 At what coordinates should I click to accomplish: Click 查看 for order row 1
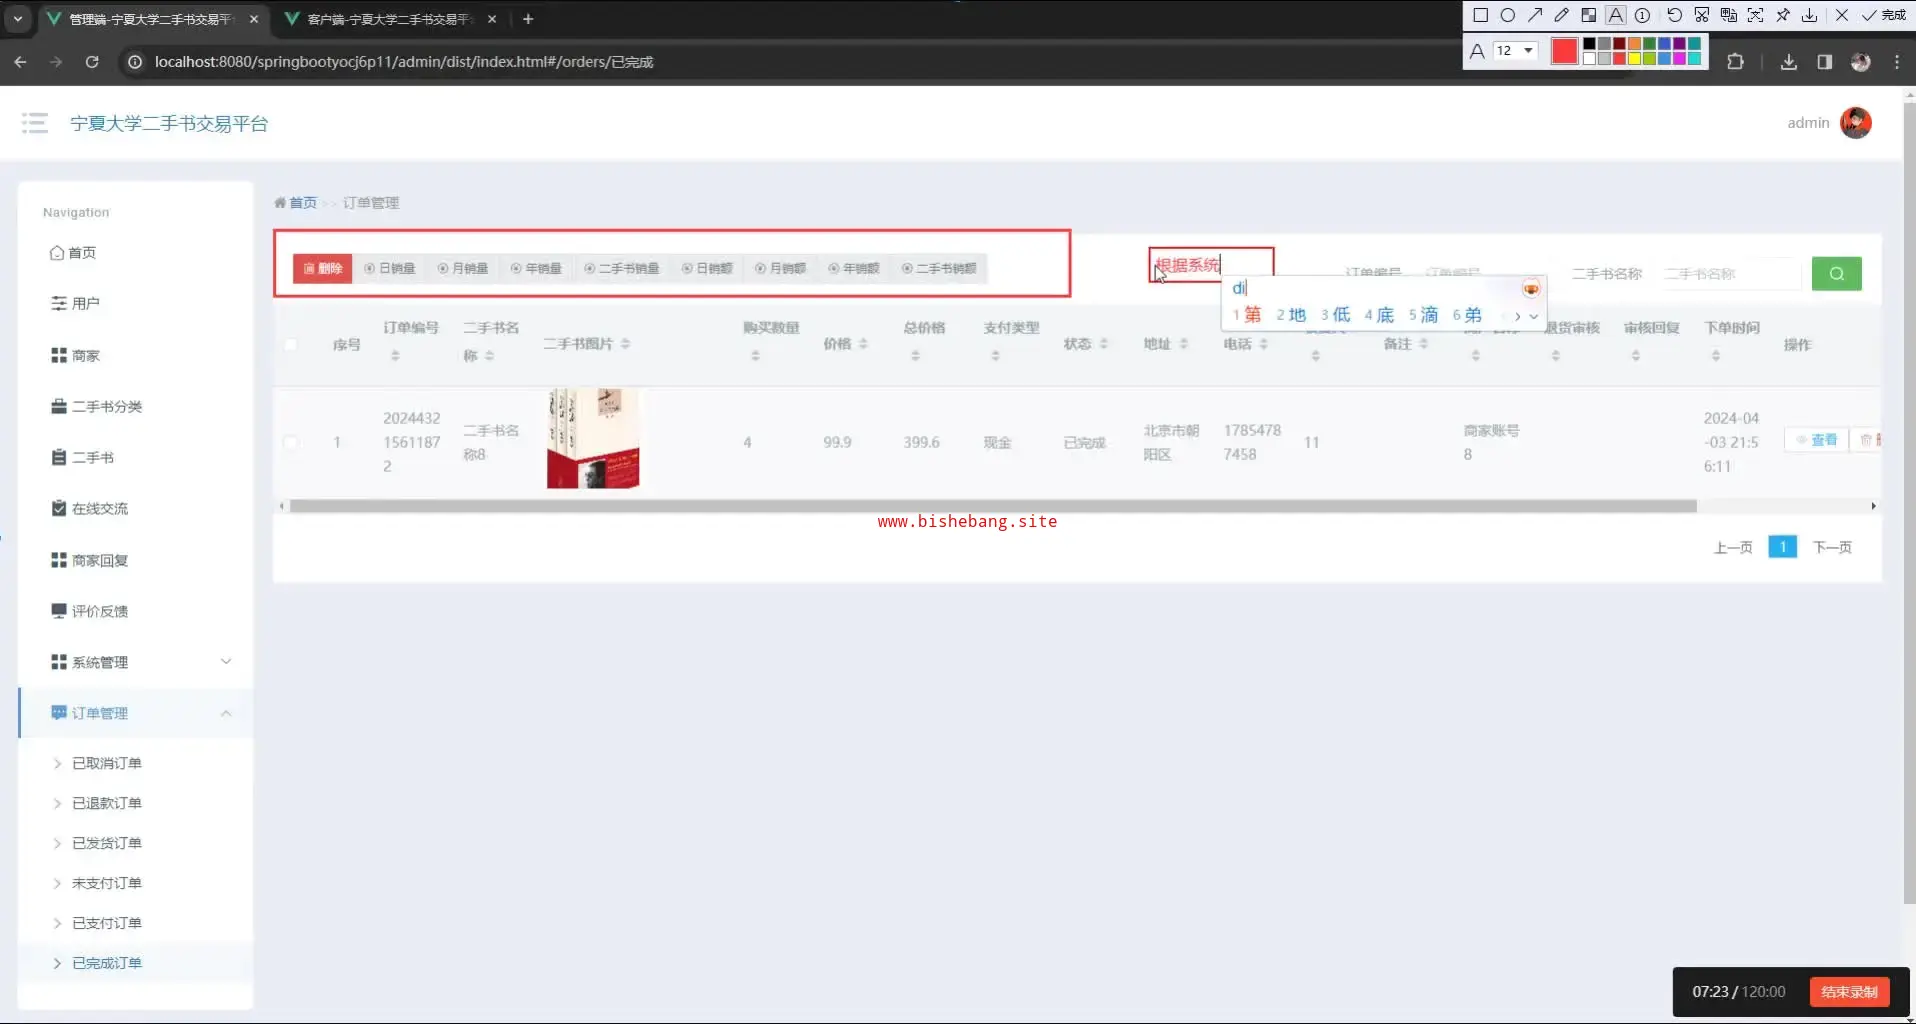pos(1817,440)
